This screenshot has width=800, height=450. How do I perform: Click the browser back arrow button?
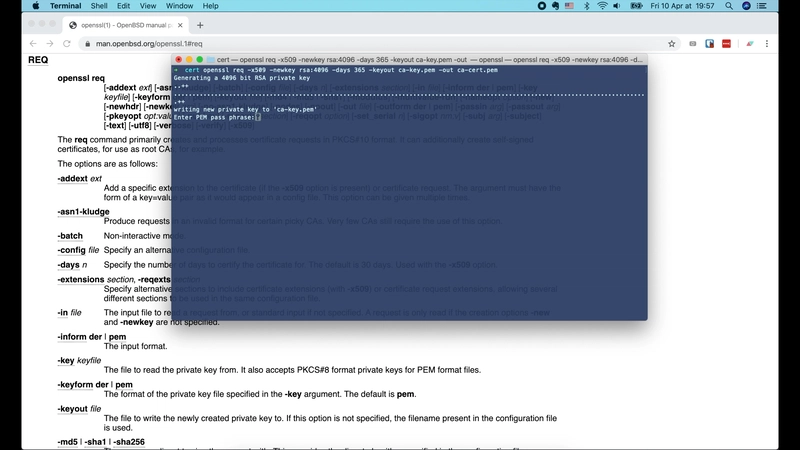pos(32,44)
